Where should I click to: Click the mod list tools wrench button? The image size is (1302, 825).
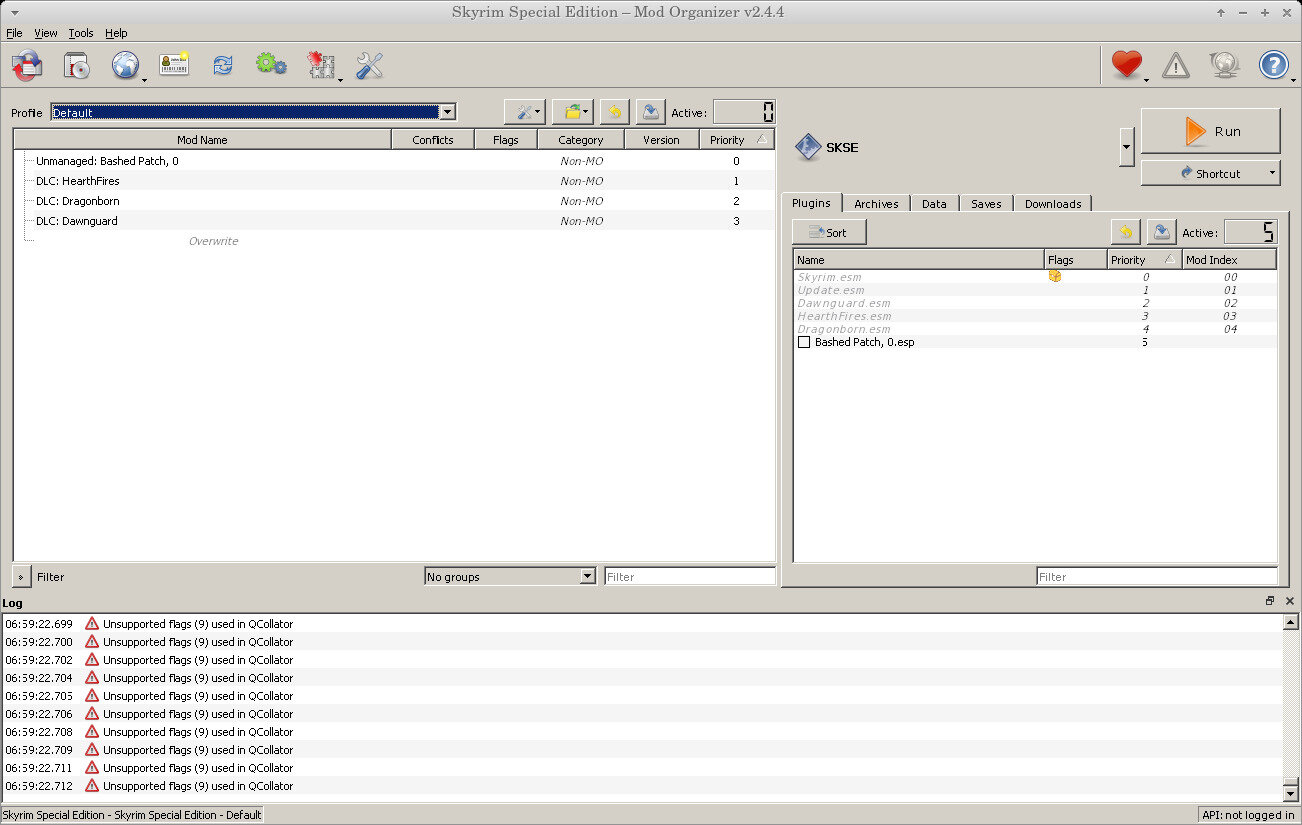pos(524,112)
